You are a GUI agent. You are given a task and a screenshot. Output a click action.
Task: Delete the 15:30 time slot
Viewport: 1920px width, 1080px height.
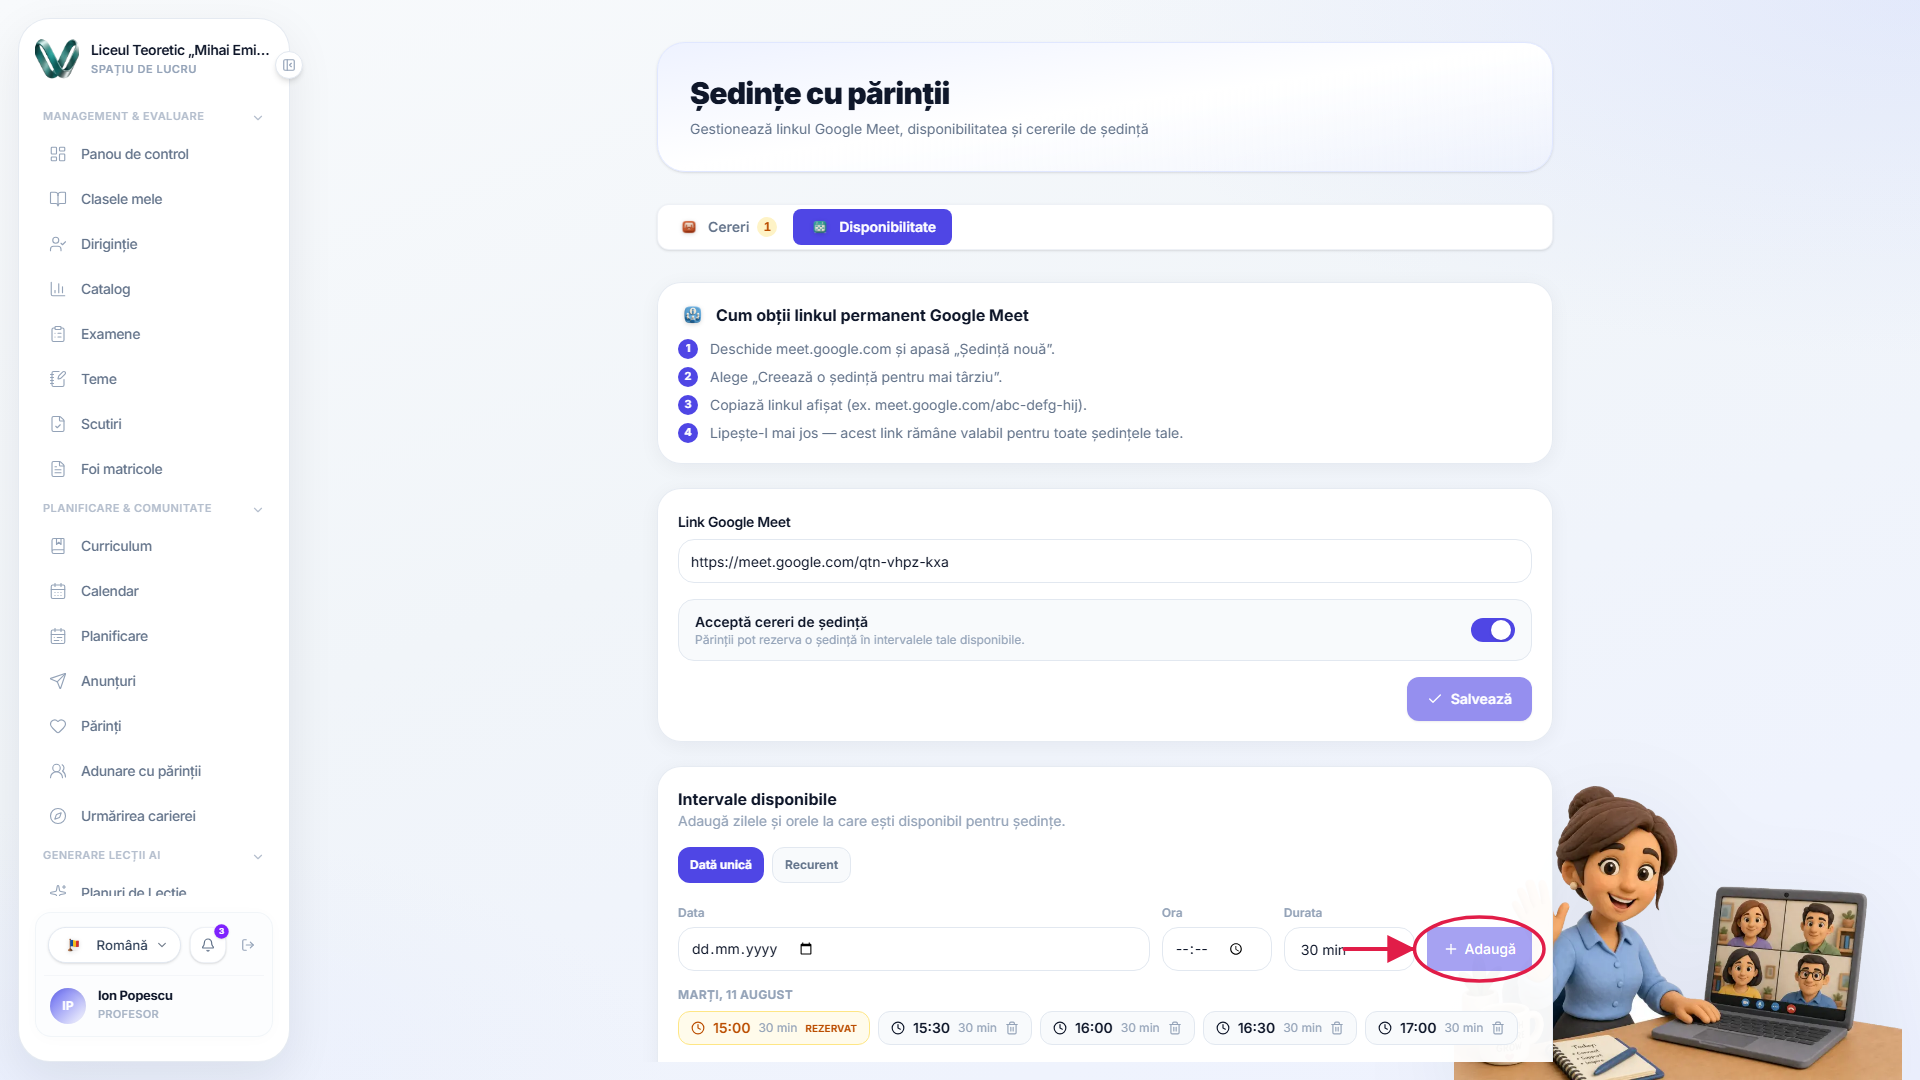tap(1012, 1028)
